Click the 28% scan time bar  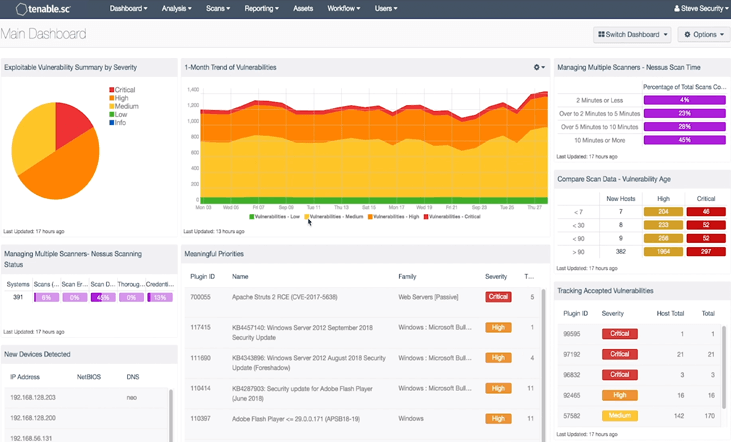pyautogui.click(x=684, y=126)
